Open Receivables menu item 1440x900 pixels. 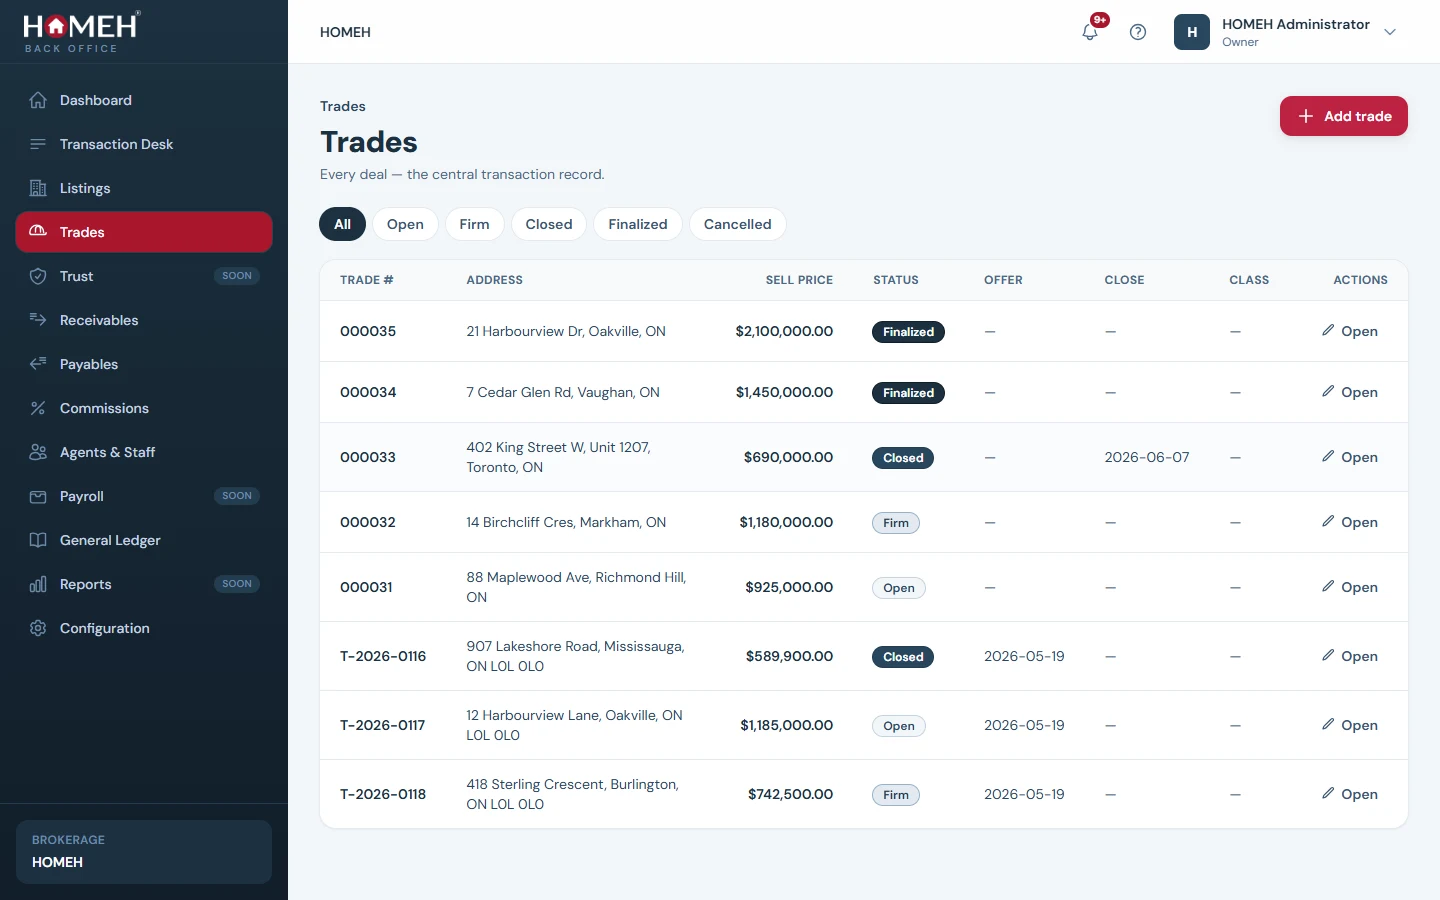point(144,320)
